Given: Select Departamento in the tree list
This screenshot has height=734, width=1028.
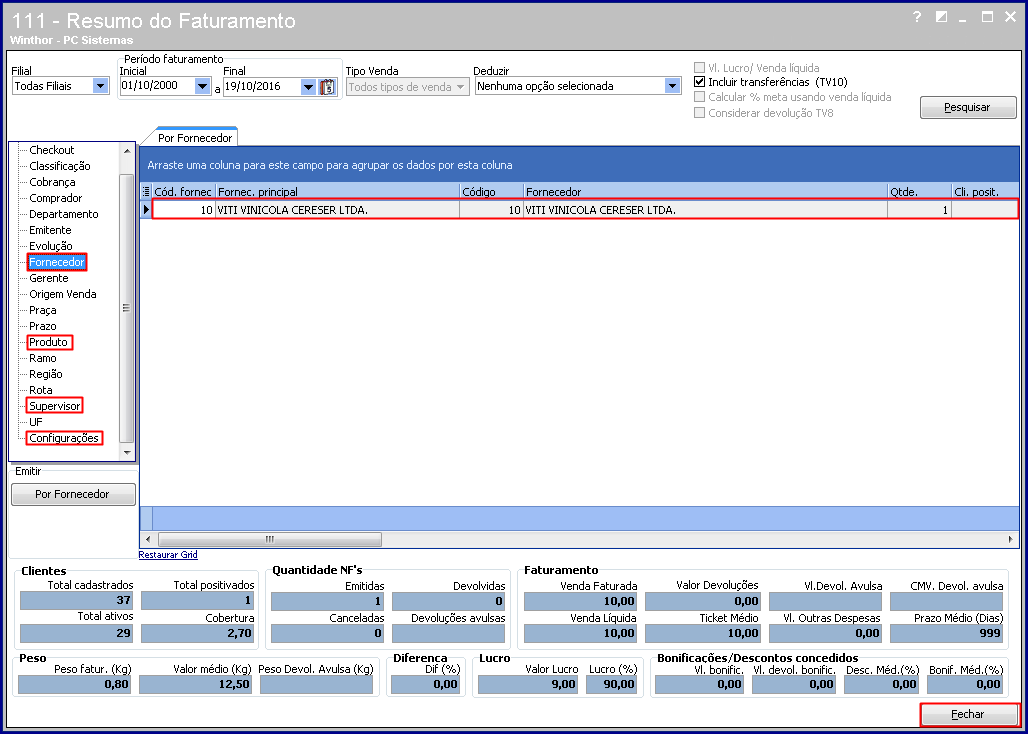Looking at the screenshot, I should coord(64,214).
